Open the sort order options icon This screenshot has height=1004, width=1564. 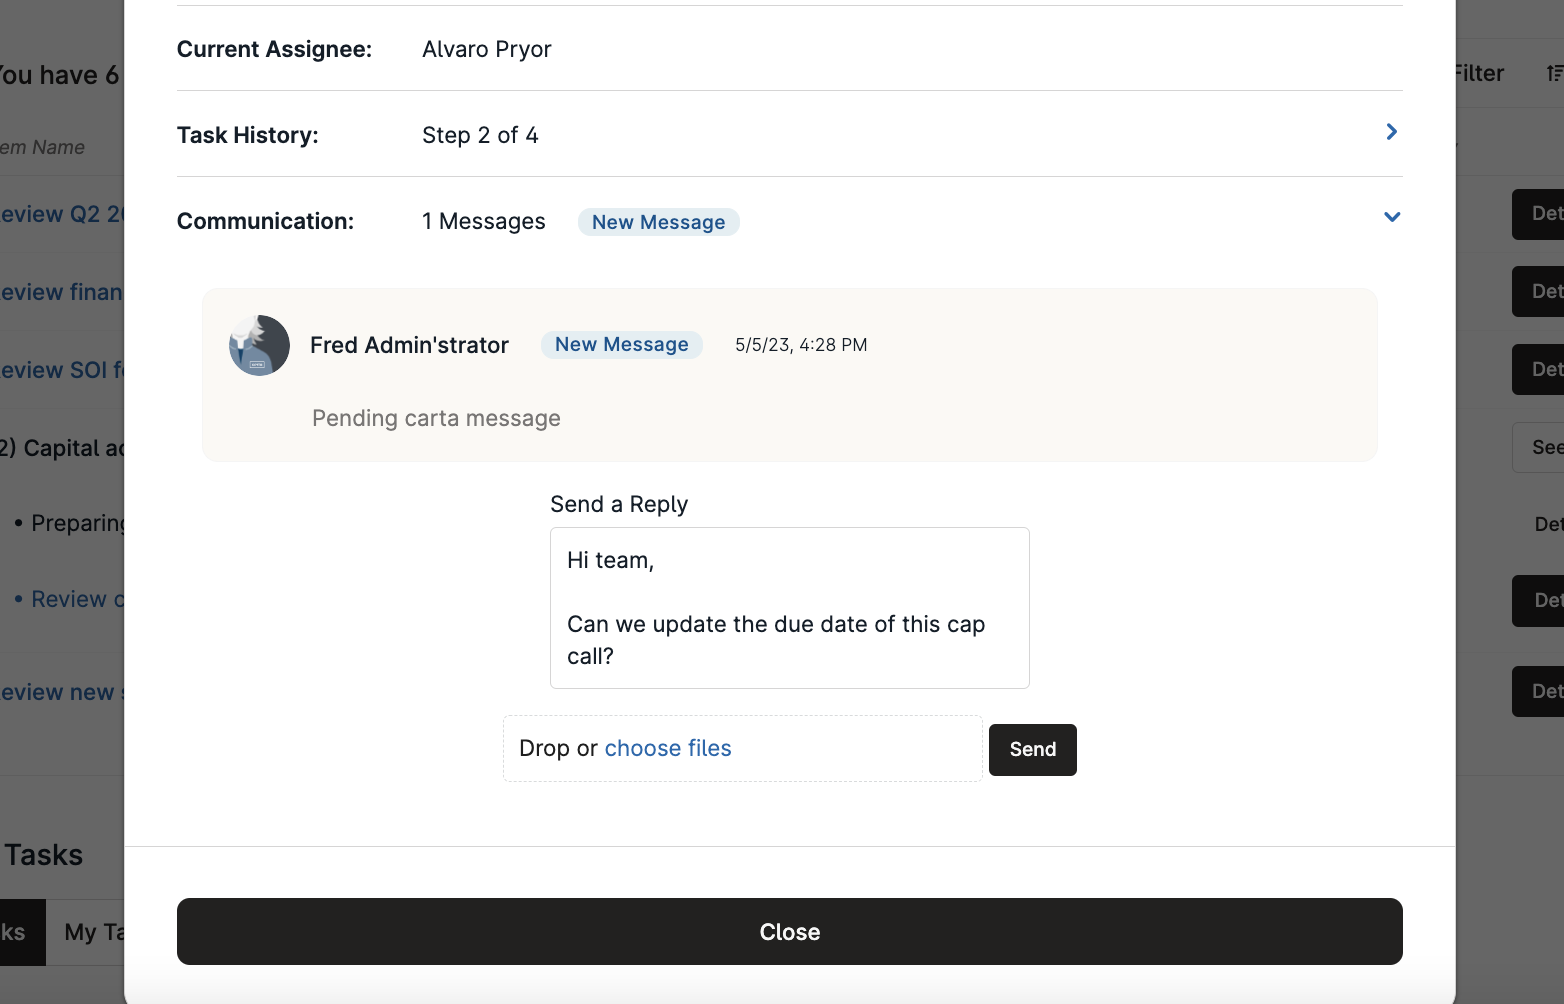[x=1552, y=73]
